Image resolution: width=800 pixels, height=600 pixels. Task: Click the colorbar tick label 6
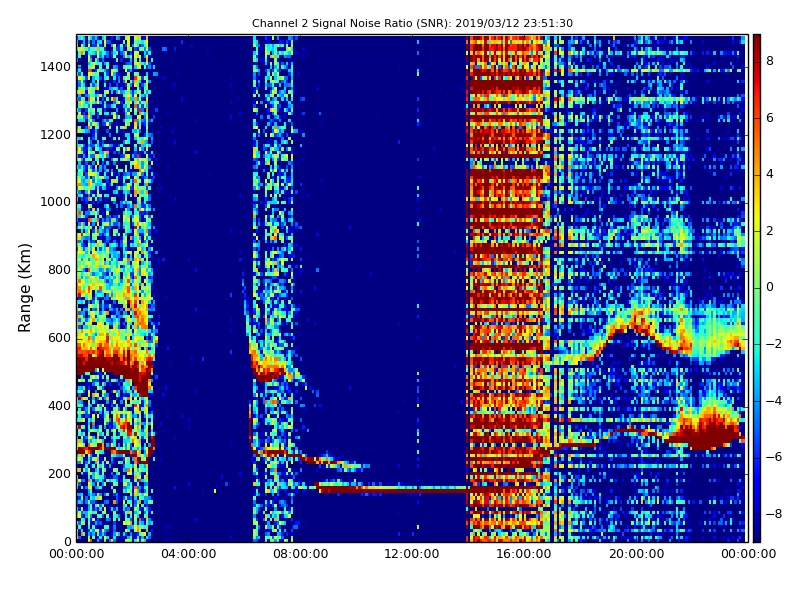pyautogui.click(x=770, y=118)
